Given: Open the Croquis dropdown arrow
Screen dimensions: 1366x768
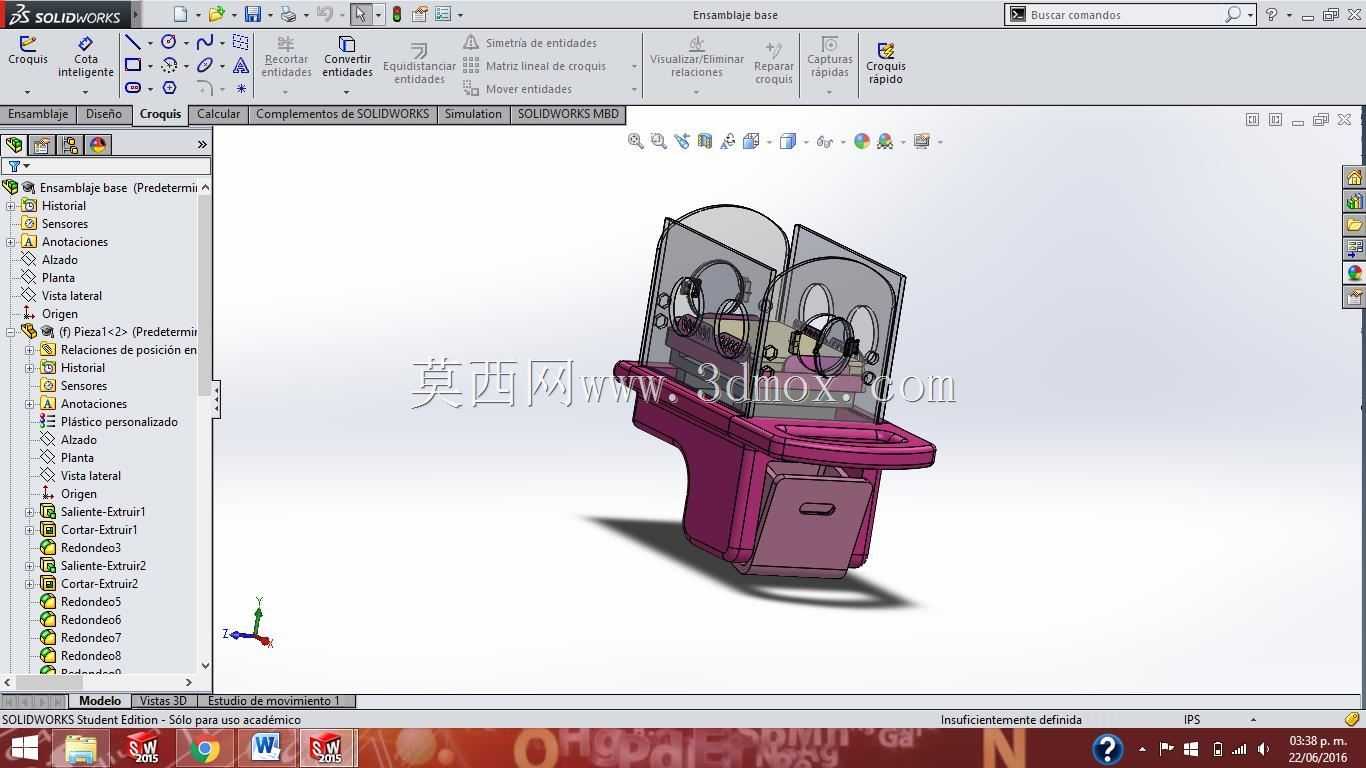Looking at the screenshot, I should click(28, 92).
